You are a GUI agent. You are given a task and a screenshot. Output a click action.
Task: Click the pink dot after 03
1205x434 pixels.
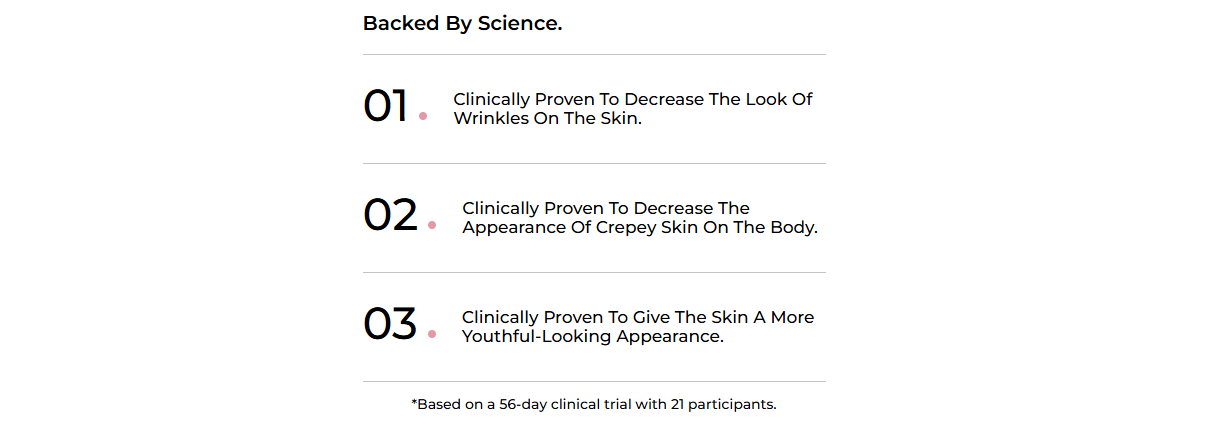coord(432,334)
